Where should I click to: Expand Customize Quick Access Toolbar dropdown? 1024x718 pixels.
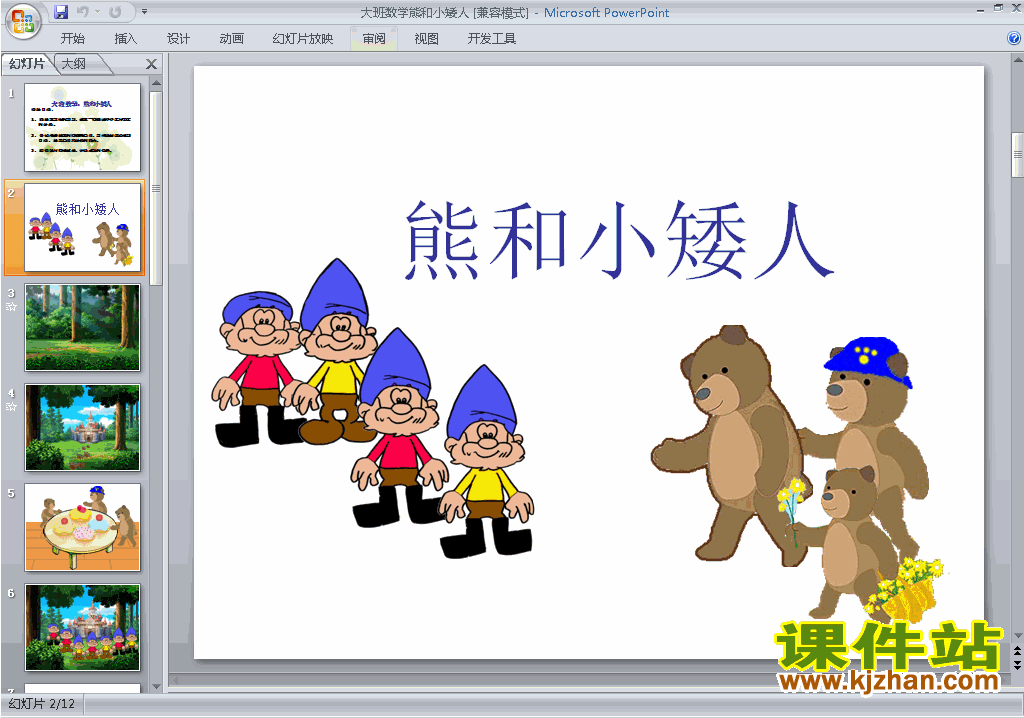pos(144,12)
